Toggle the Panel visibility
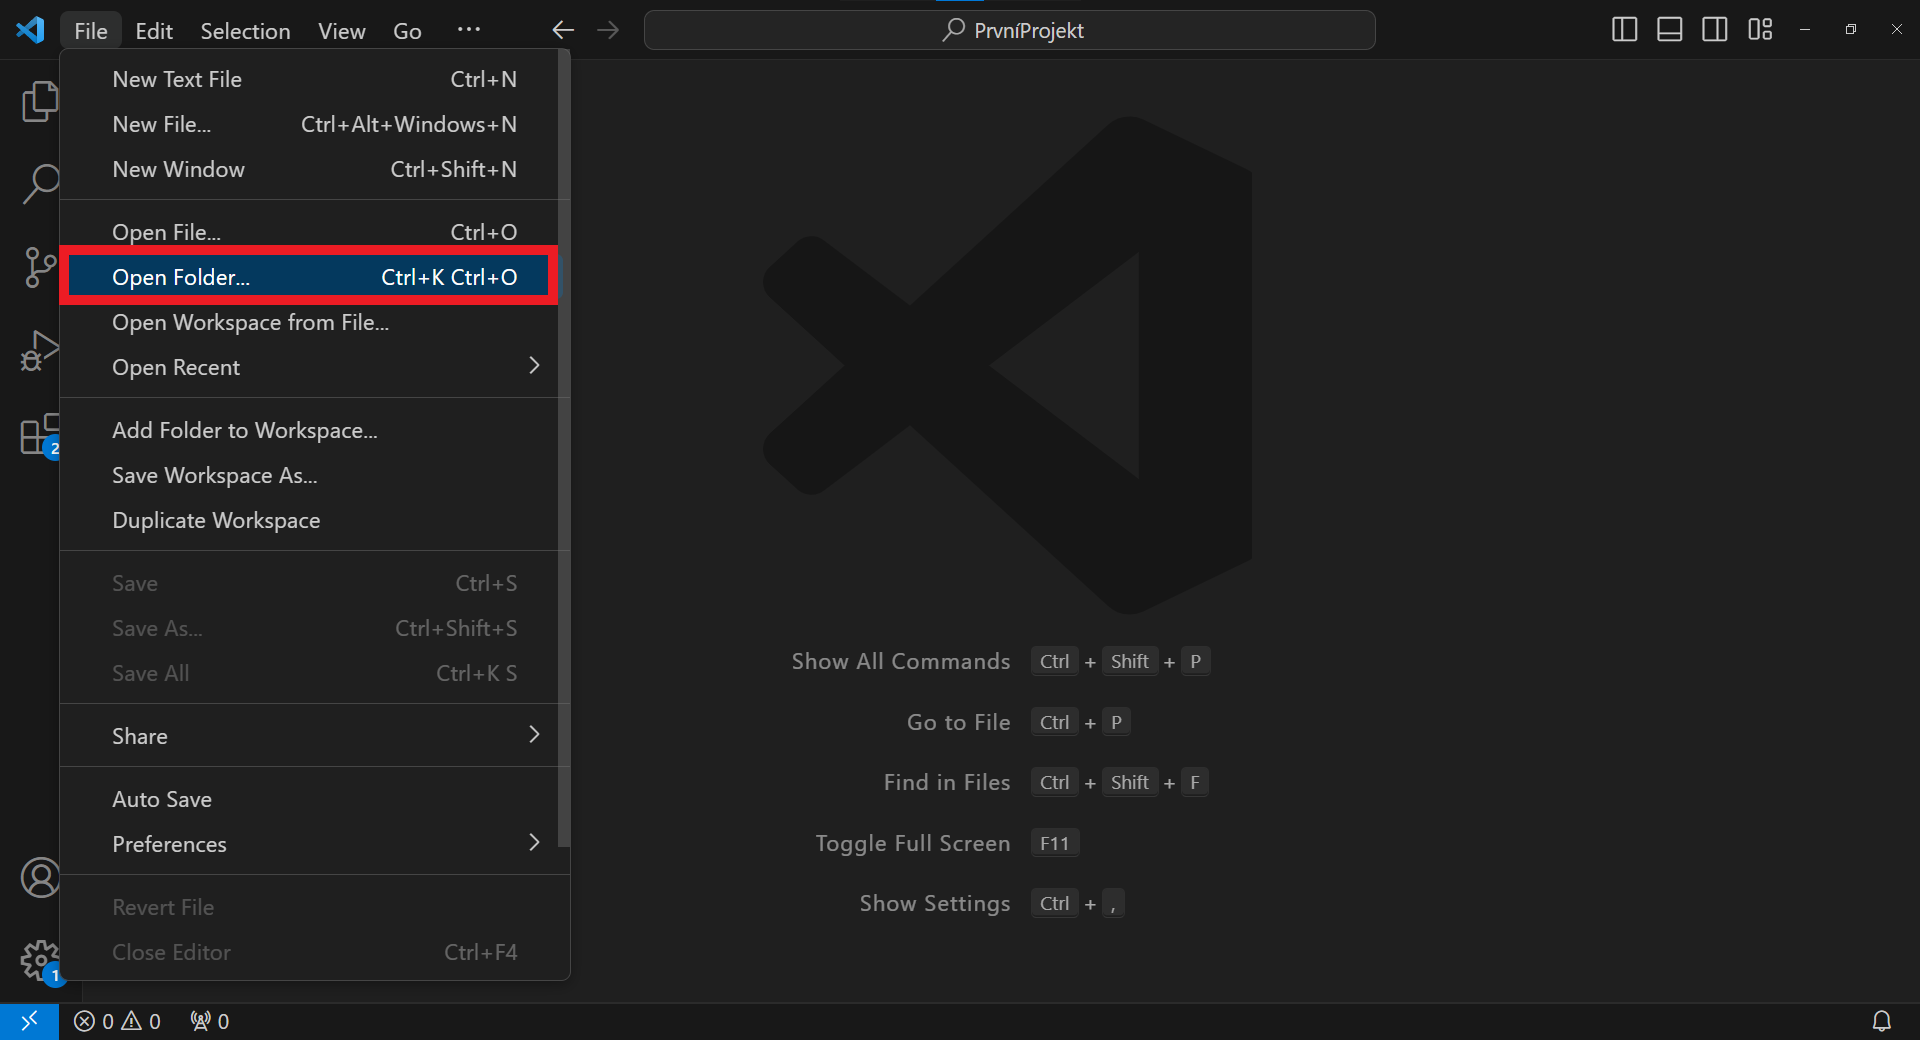 point(1669,30)
